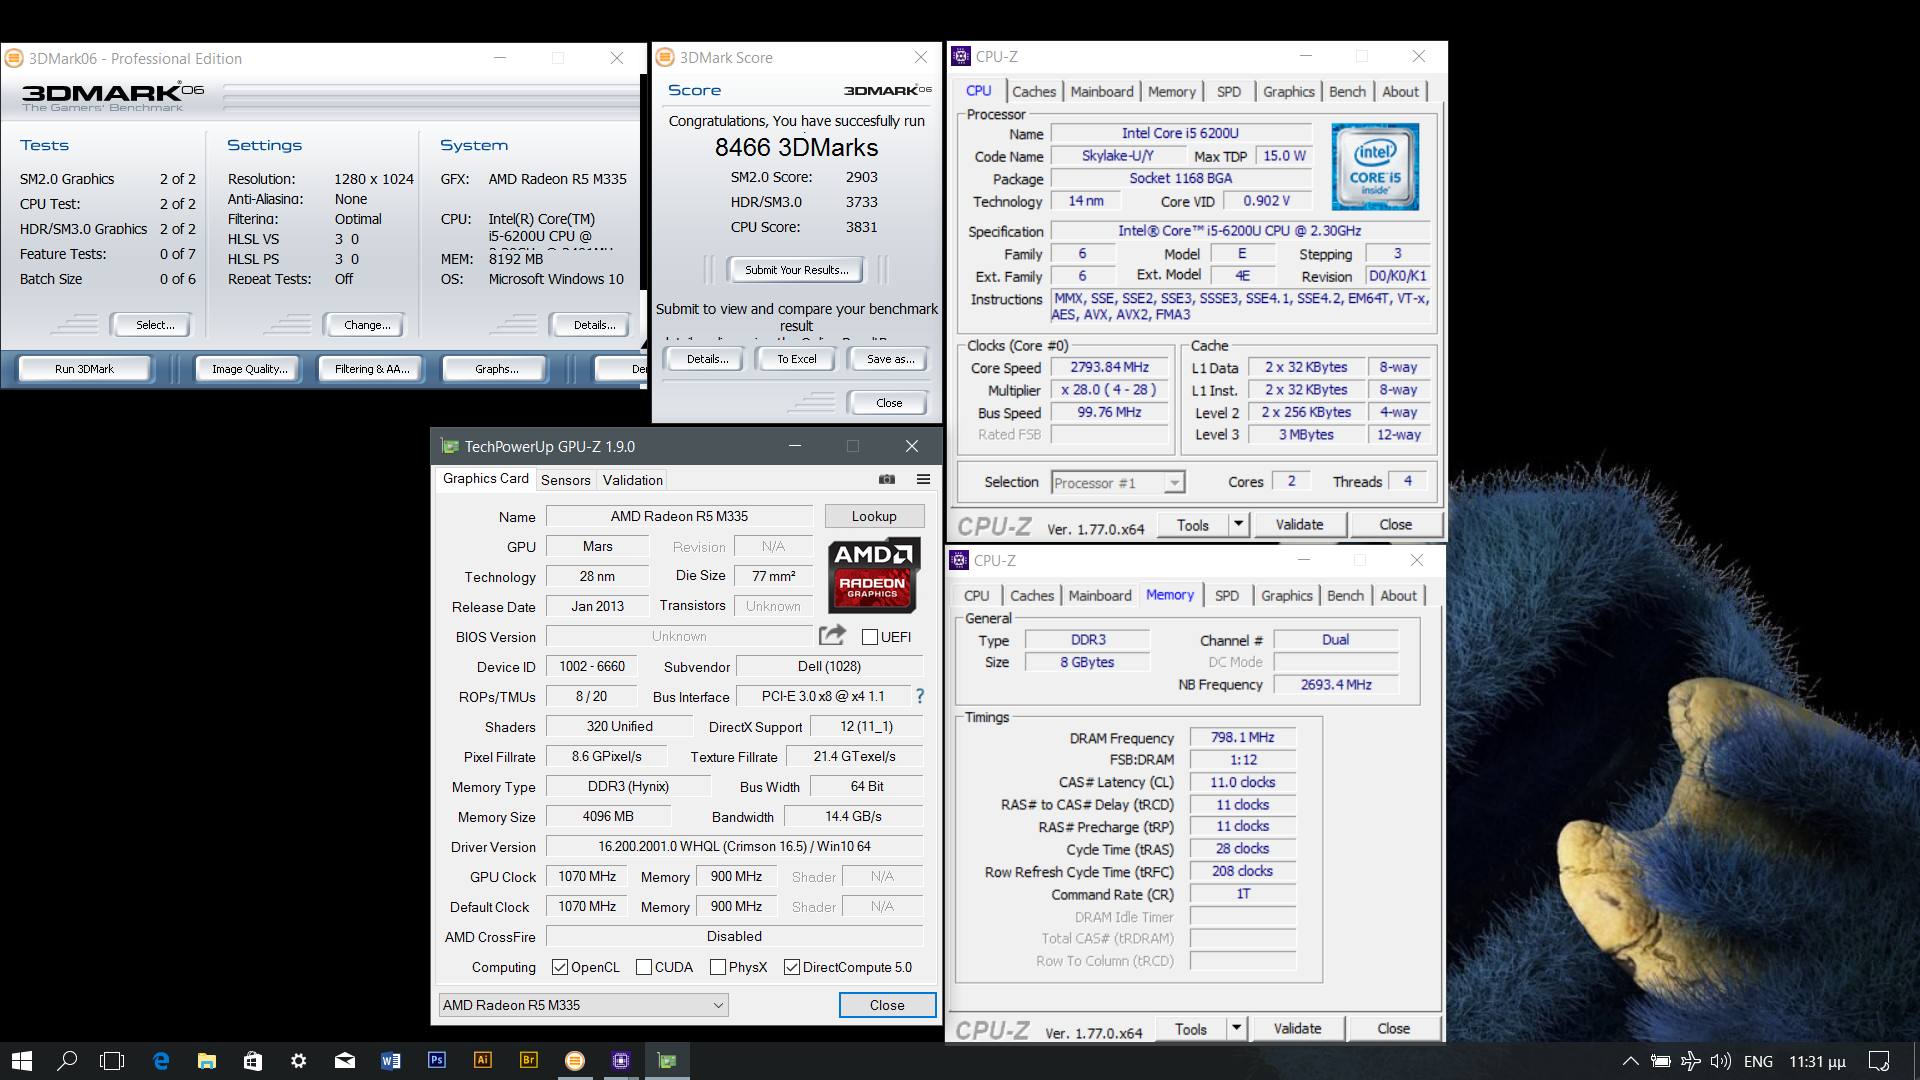Switch to GPU-Z taskbar icon

click(x=667, y=1061)
